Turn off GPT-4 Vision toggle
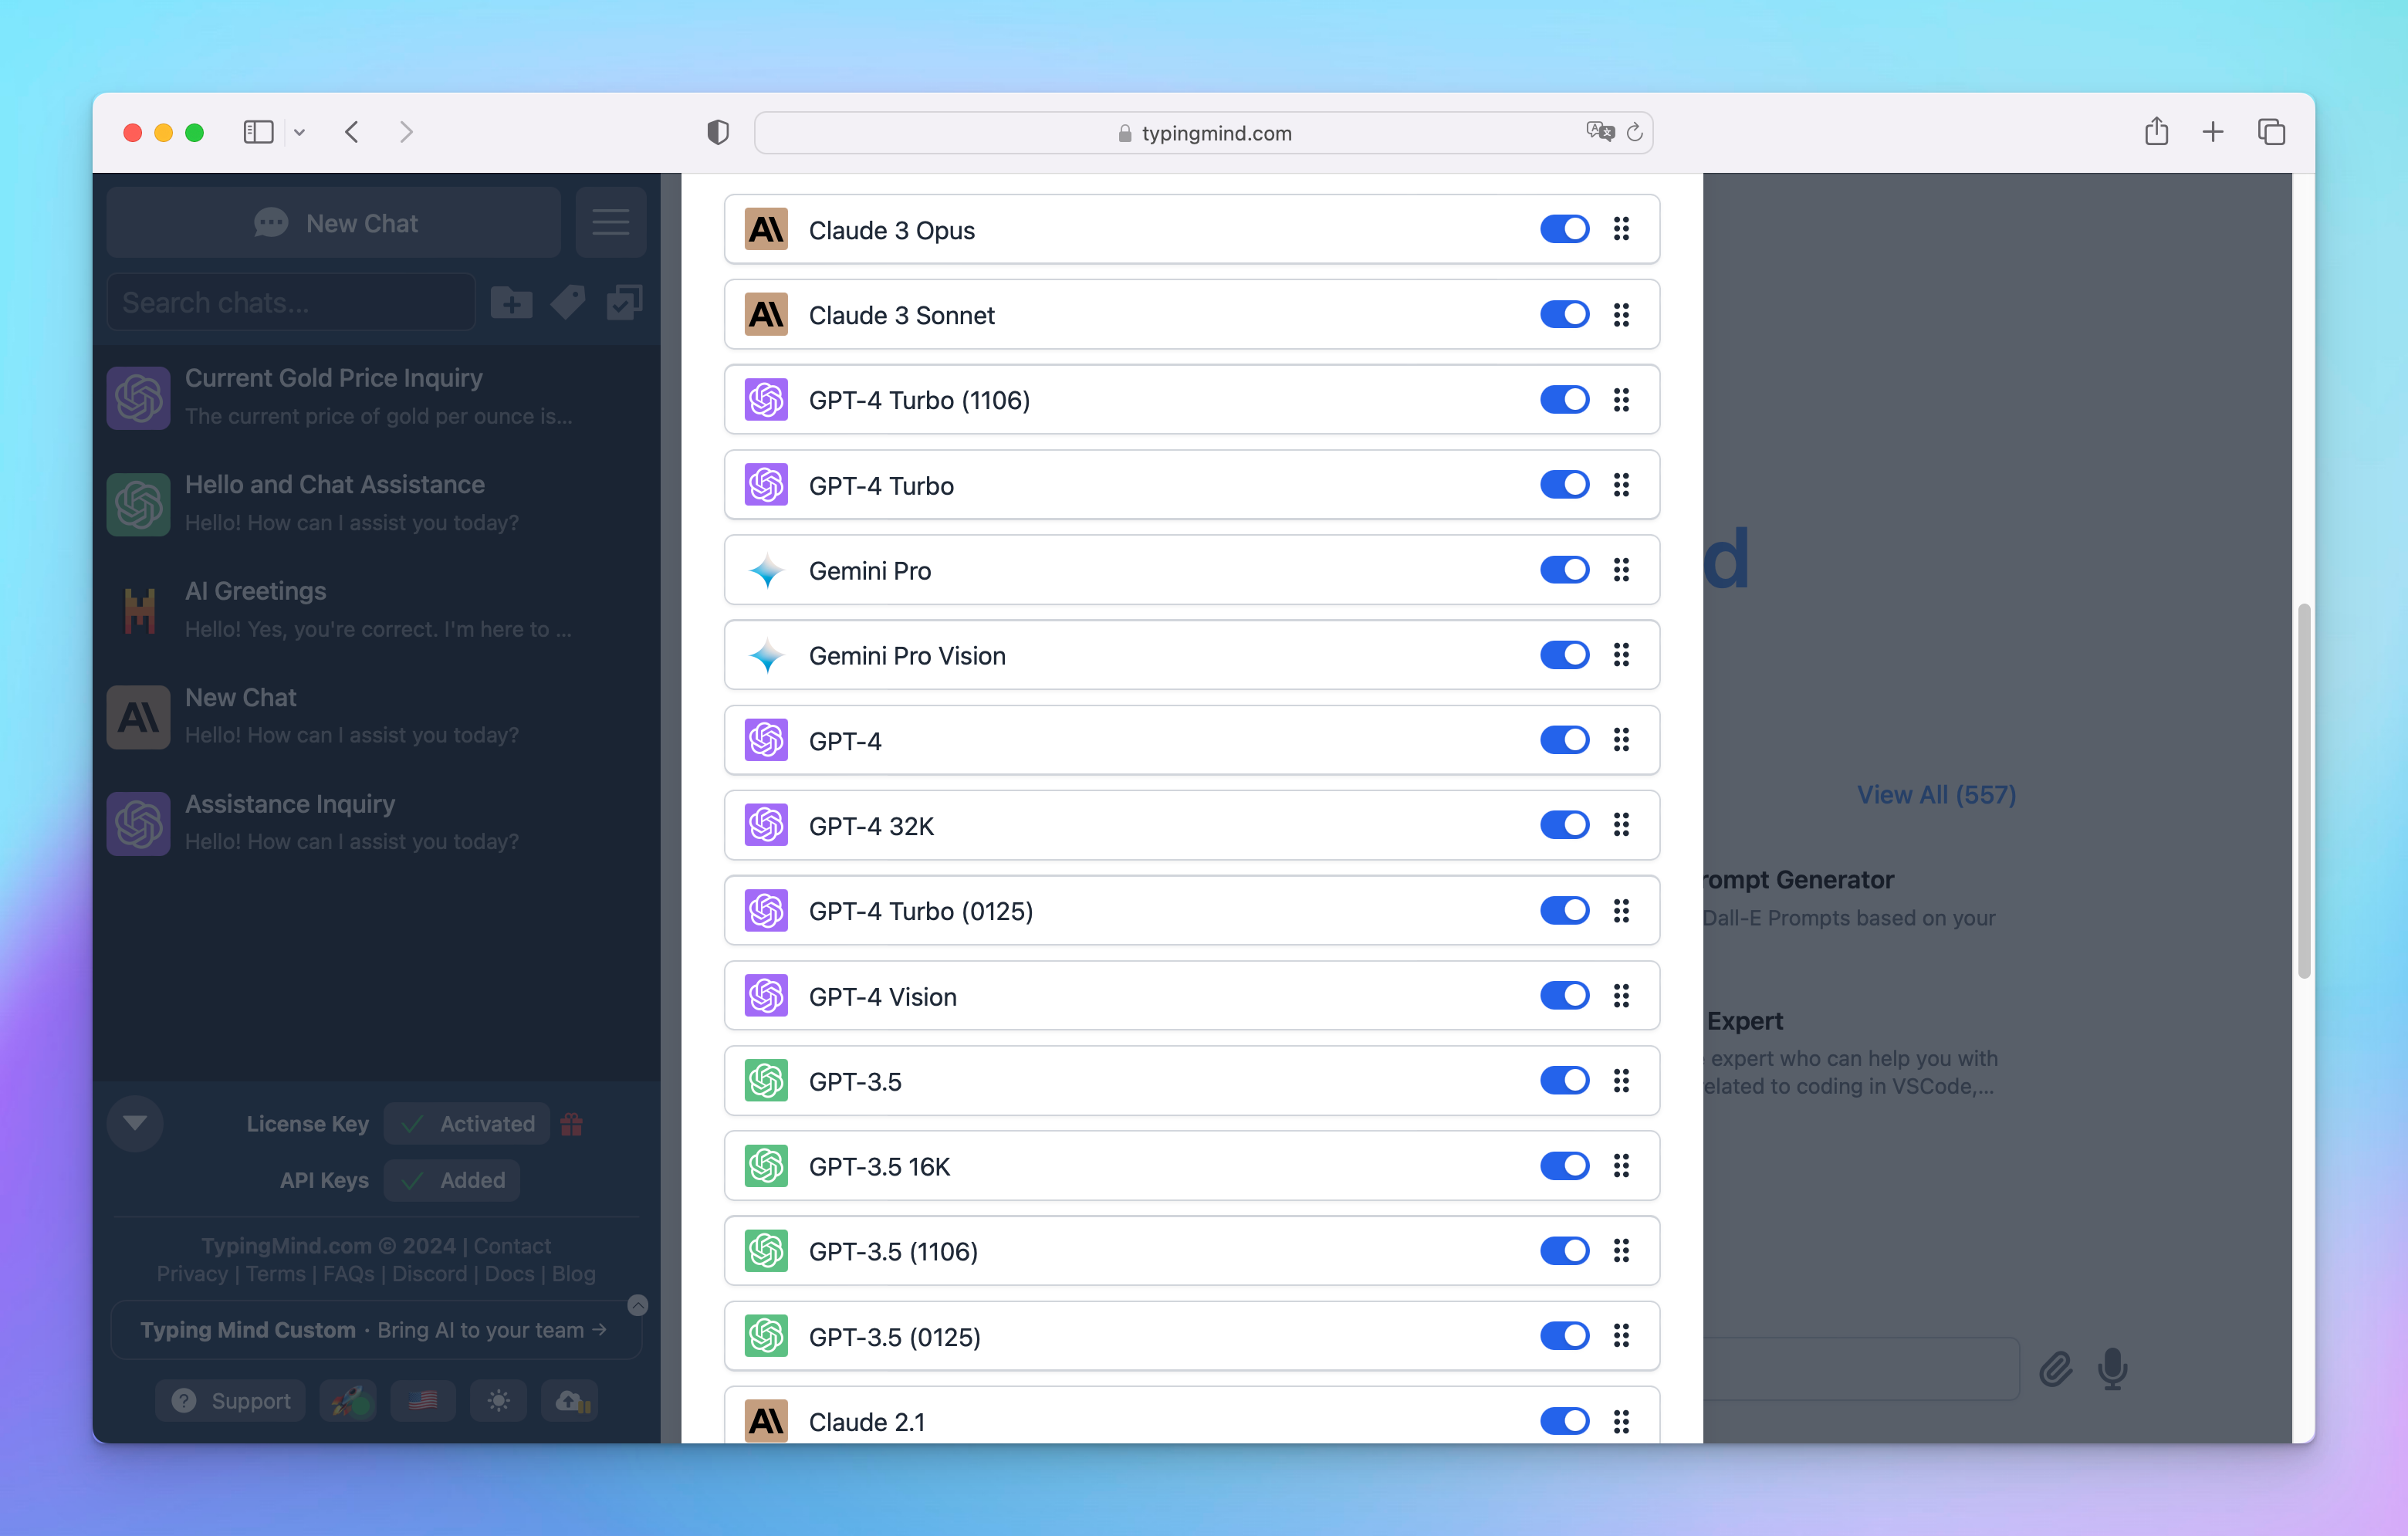2408x1536 pixels. 1564,996
